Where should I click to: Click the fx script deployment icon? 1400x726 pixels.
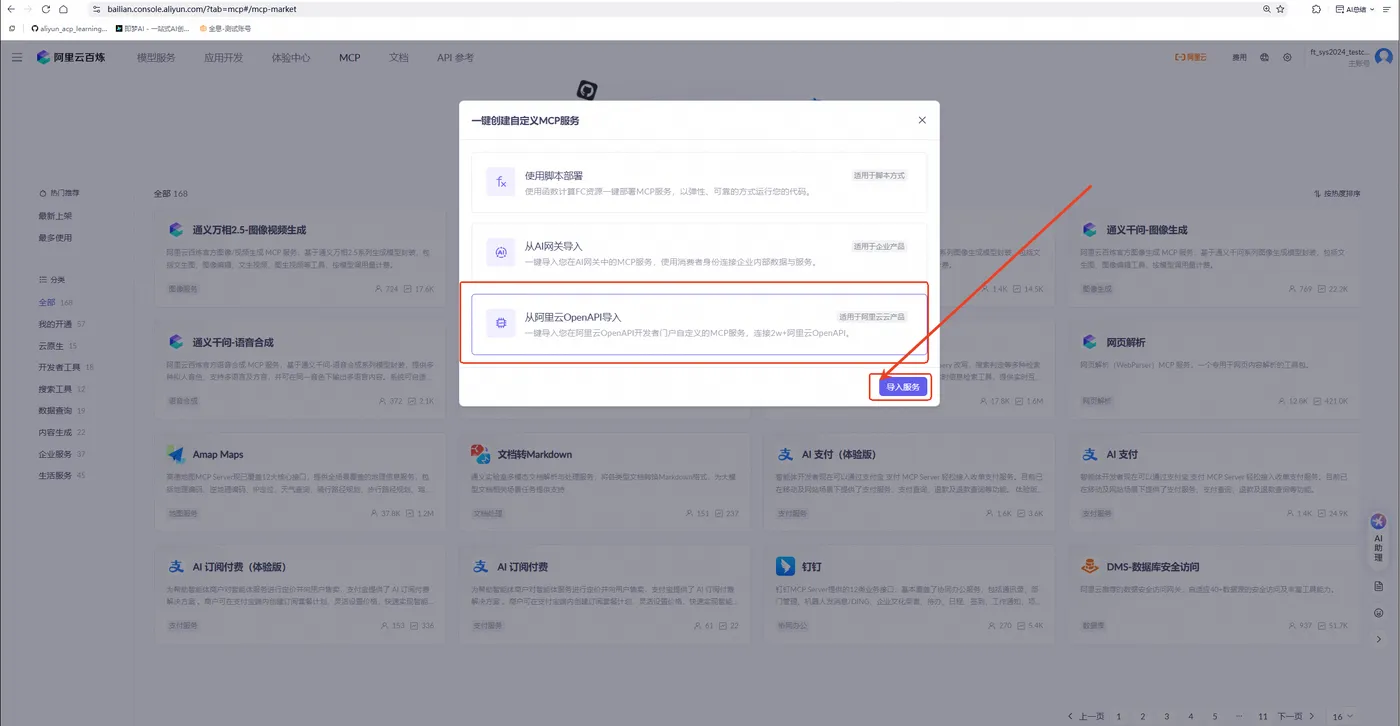(x=500, y=183)
